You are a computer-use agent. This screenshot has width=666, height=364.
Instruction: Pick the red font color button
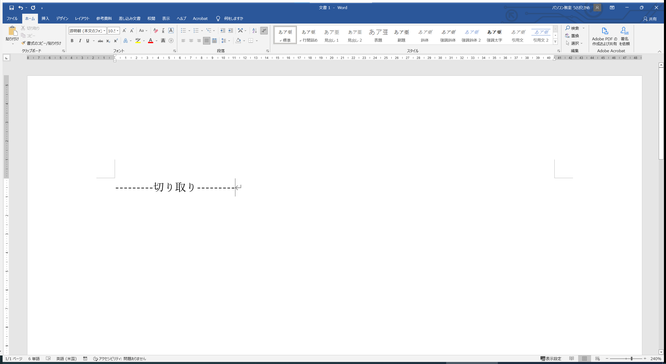[x=150, y=41]
